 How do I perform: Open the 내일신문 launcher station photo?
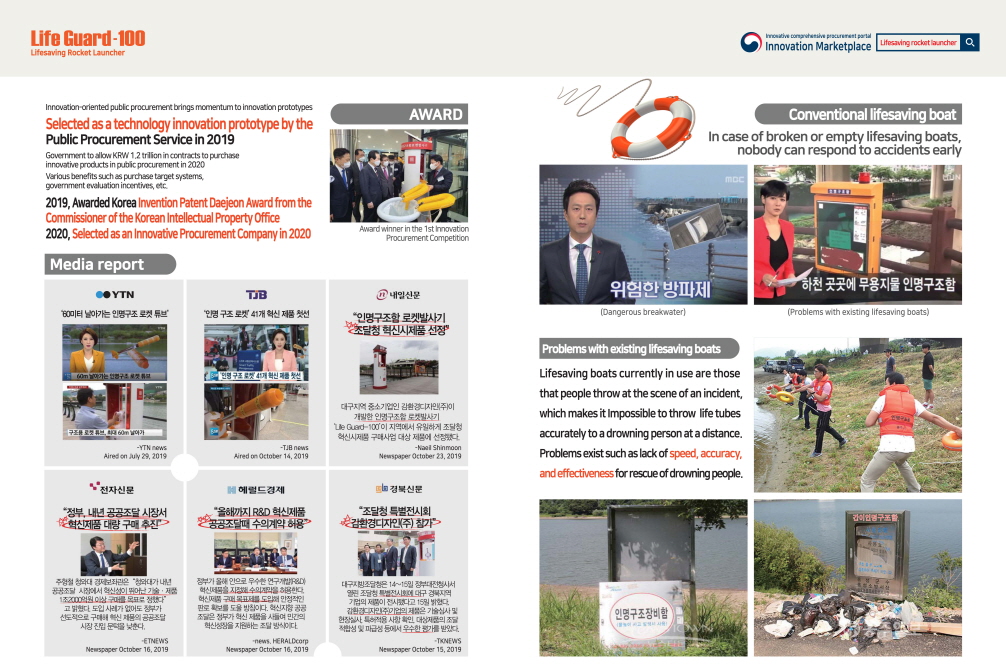tap(398, 368)
